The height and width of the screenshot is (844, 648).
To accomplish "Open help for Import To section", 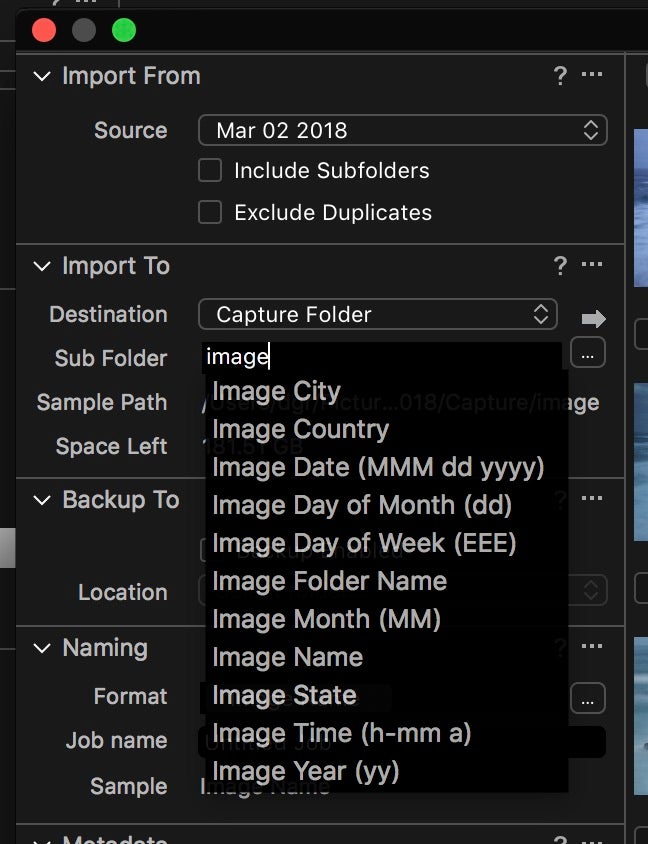I will 560,266.
